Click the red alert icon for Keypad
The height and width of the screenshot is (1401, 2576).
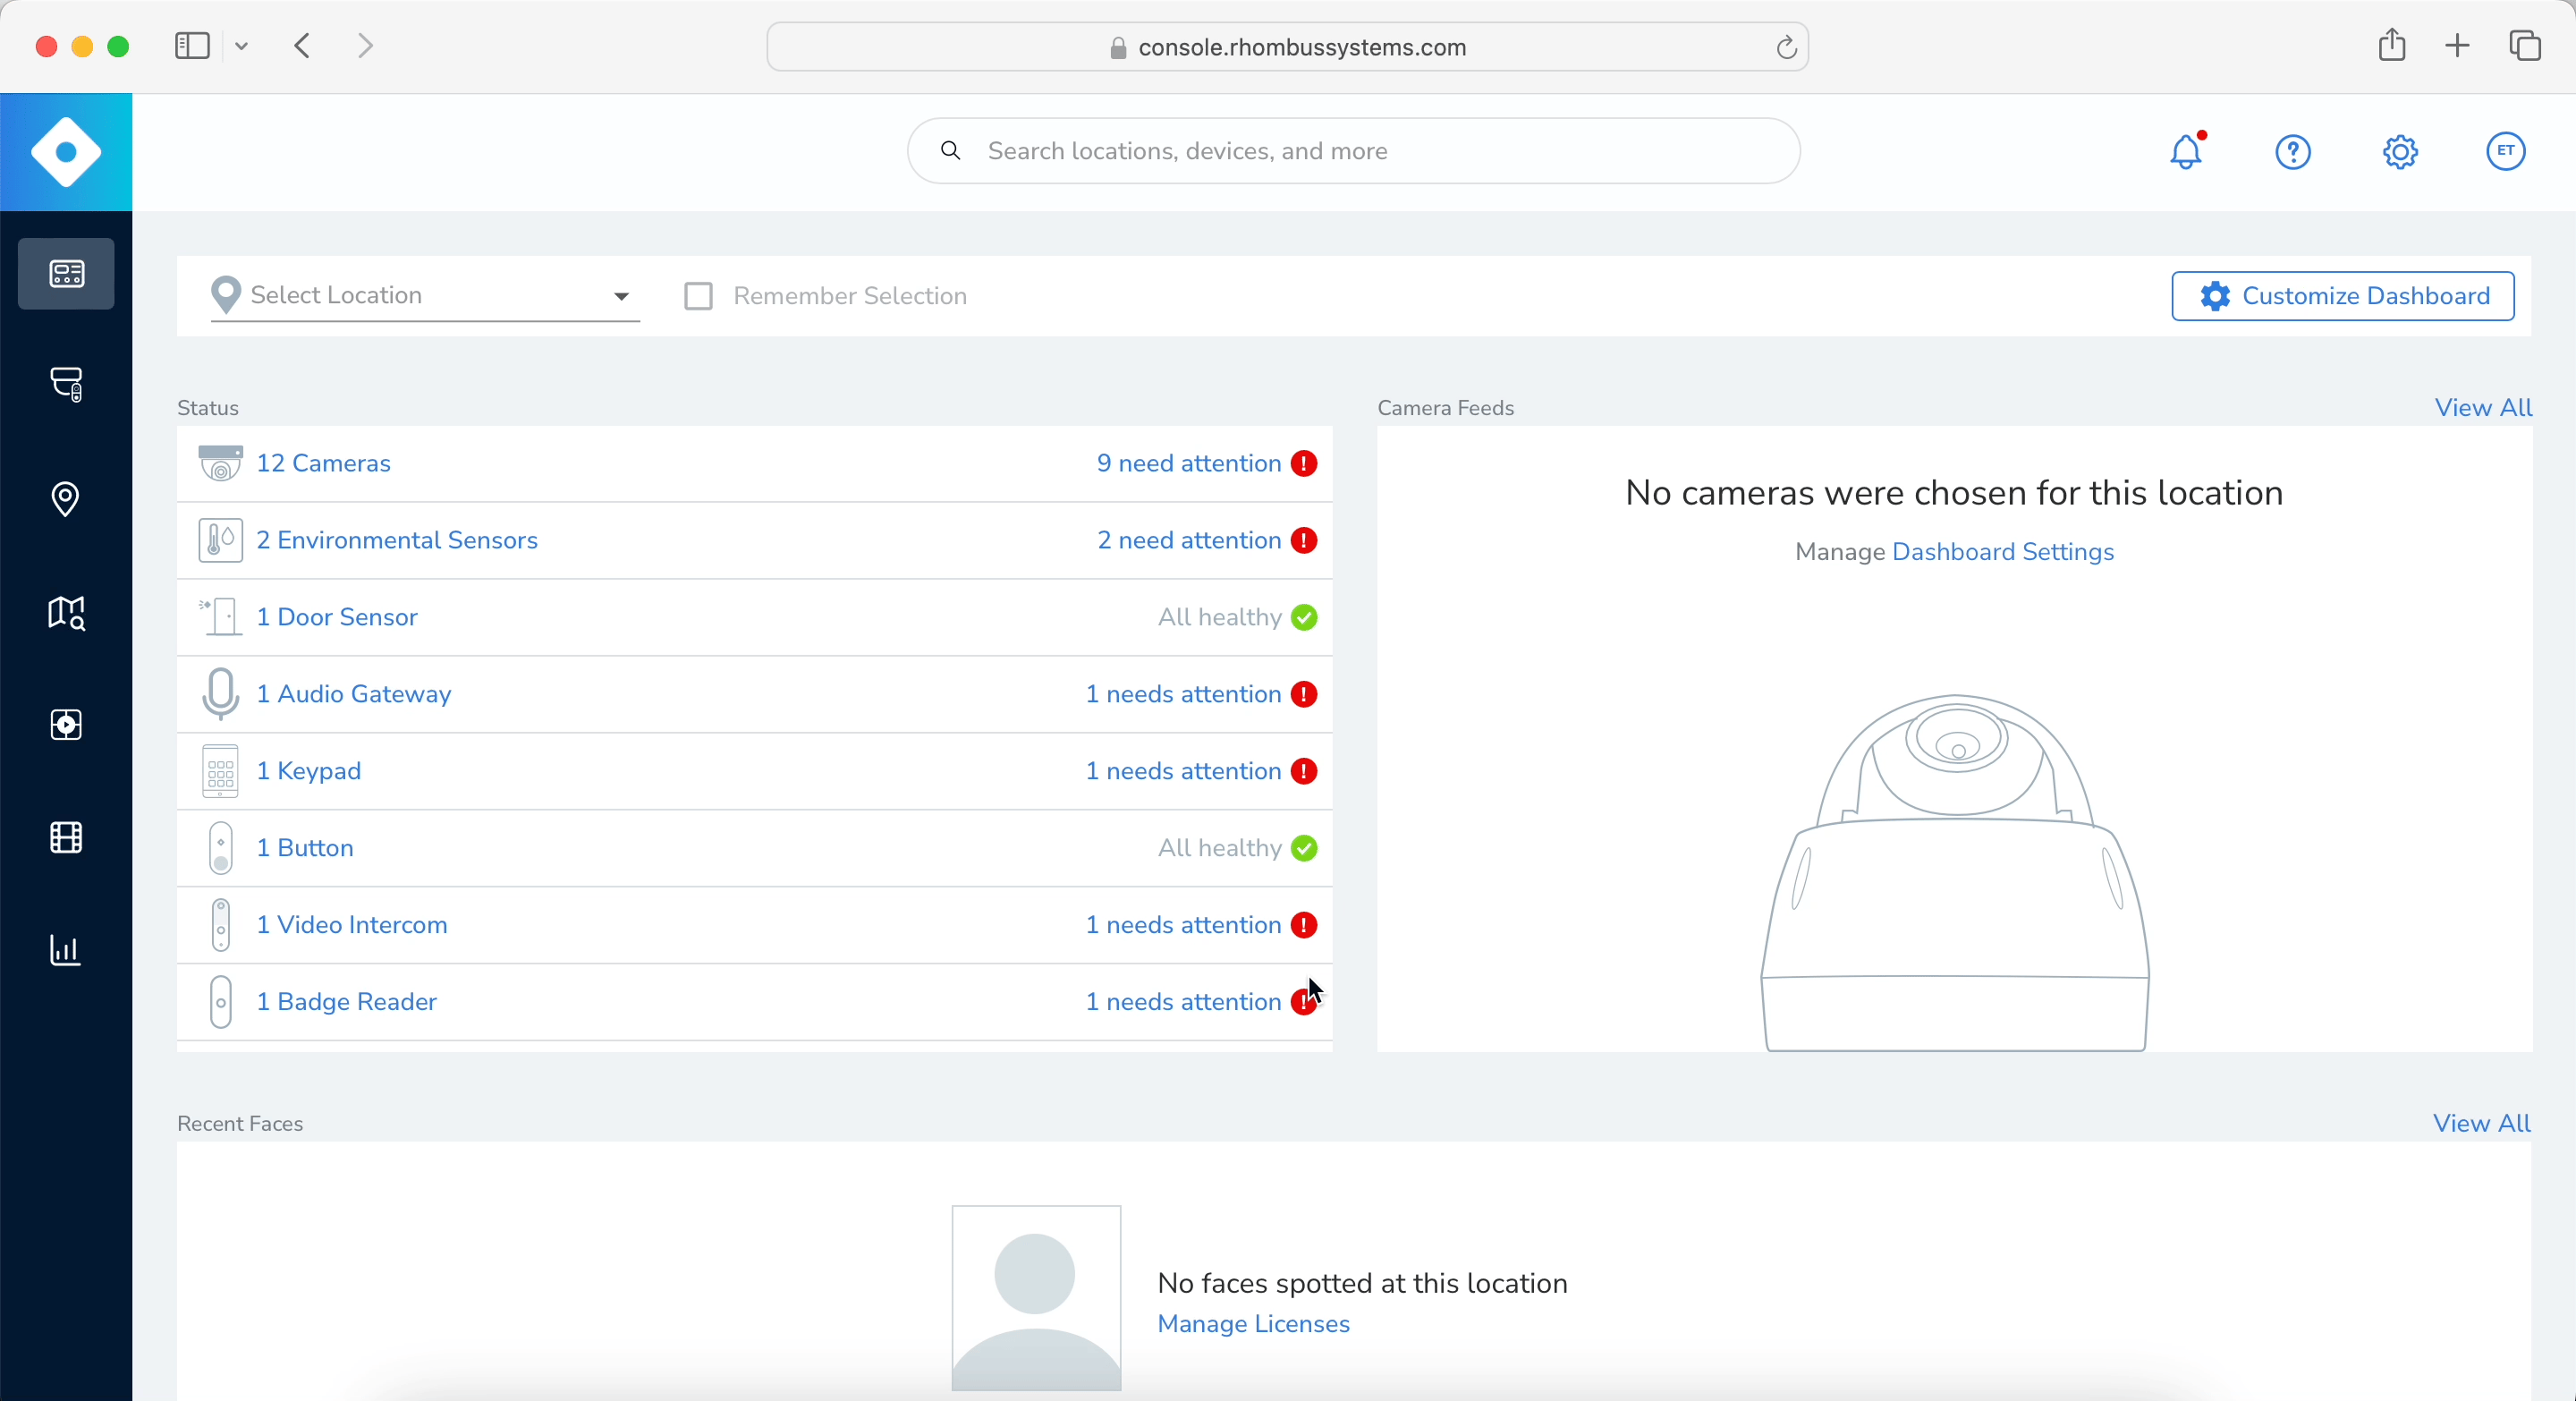(1304, 771)
